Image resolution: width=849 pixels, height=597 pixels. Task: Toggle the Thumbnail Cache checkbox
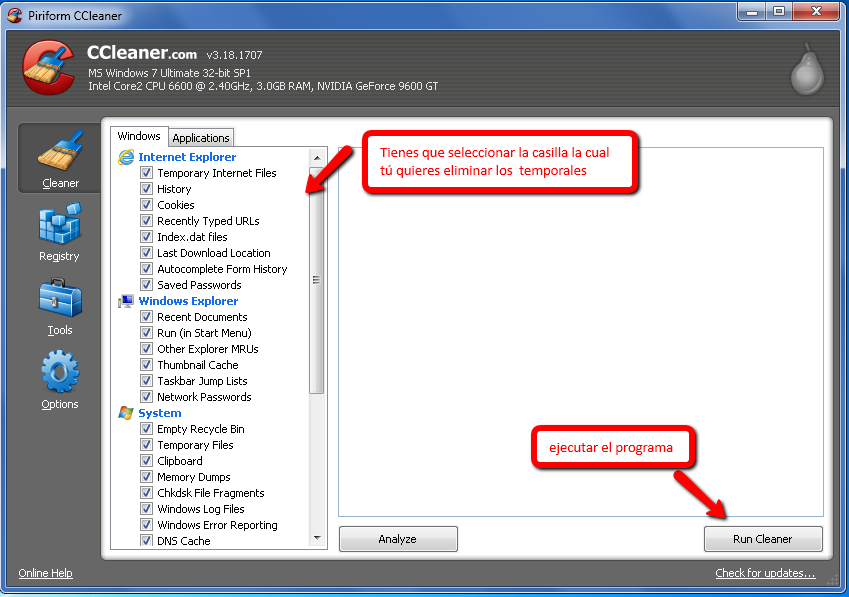coord(146,365)
